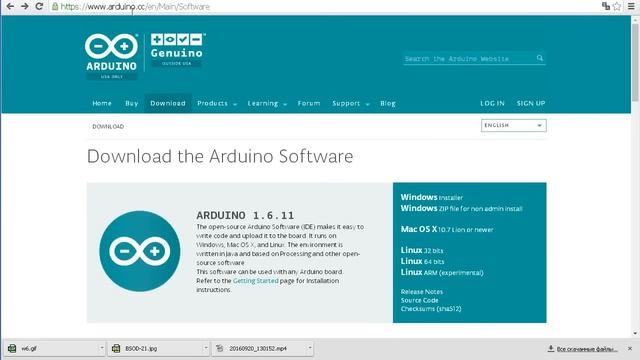Open Source Code link
Viewport: 640px width, 360px height.
click(419, 300)
